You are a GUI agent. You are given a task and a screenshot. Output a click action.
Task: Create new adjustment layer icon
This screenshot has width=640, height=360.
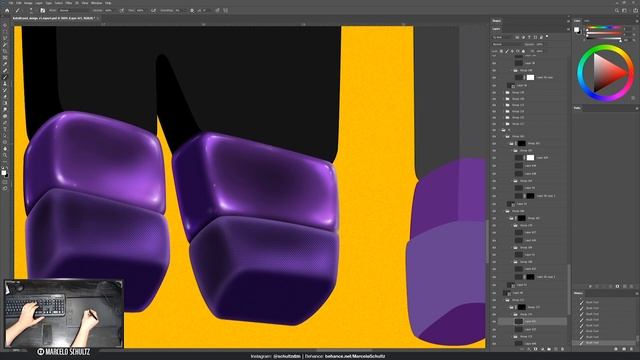pos(542,349)
